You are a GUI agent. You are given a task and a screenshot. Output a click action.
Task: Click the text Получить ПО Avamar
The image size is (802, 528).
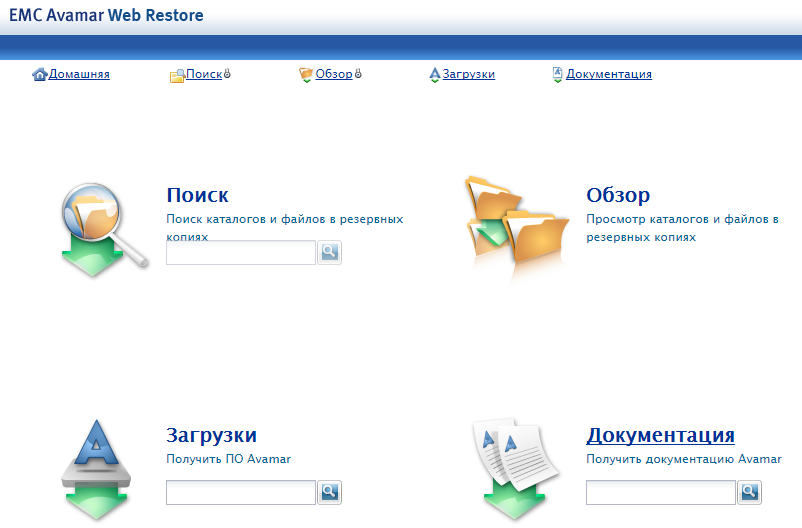(x=229, y=459)
